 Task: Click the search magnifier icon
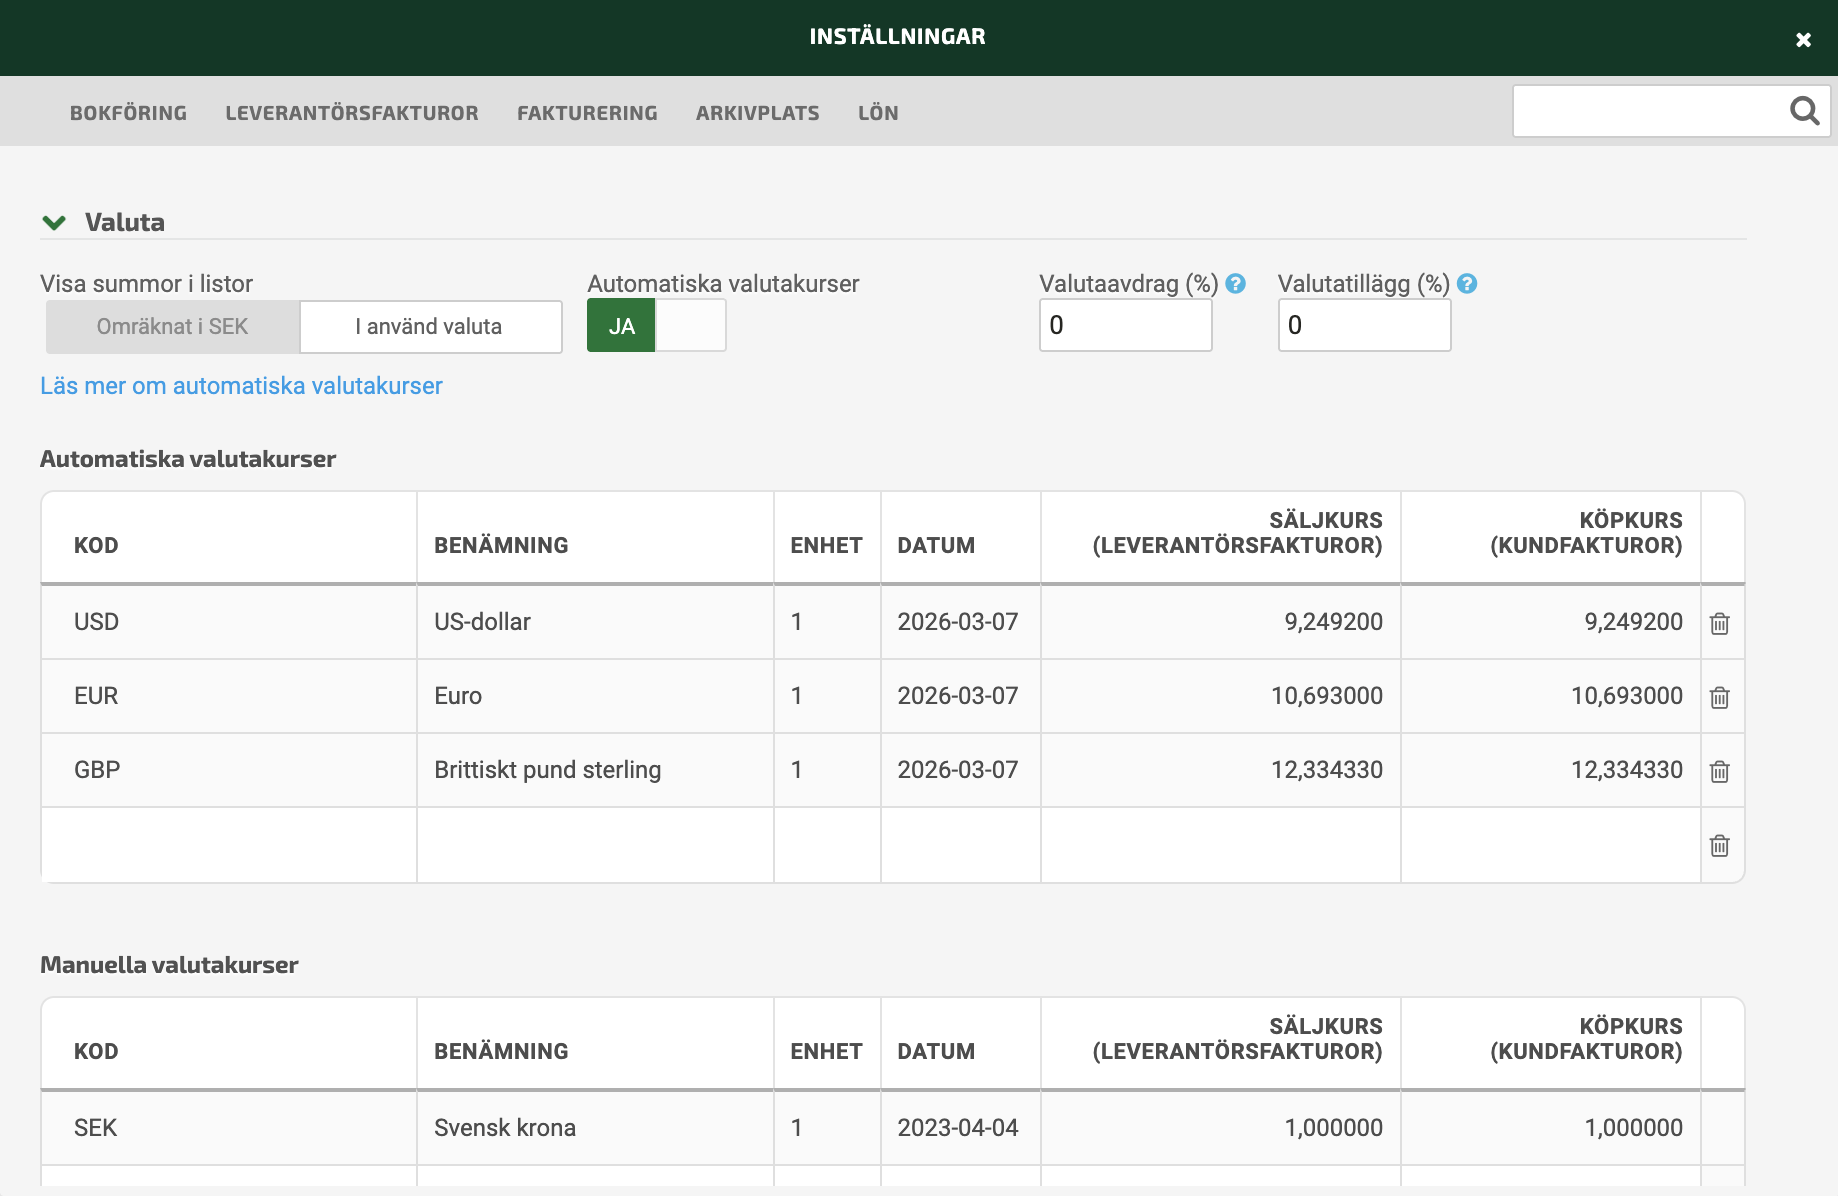tap(1803, 111)
